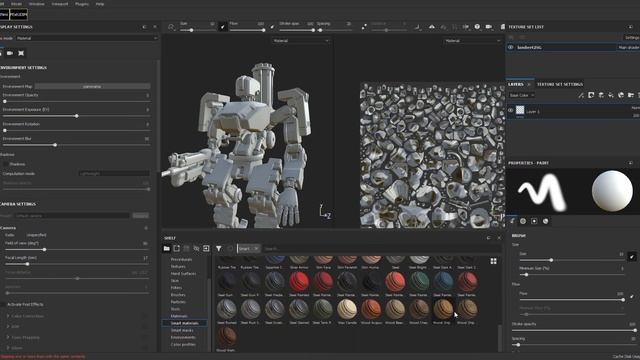Click the zoom magnifier icon in top toolbar
This screenshot has width=640, height=360.
(x=171, y=27)
